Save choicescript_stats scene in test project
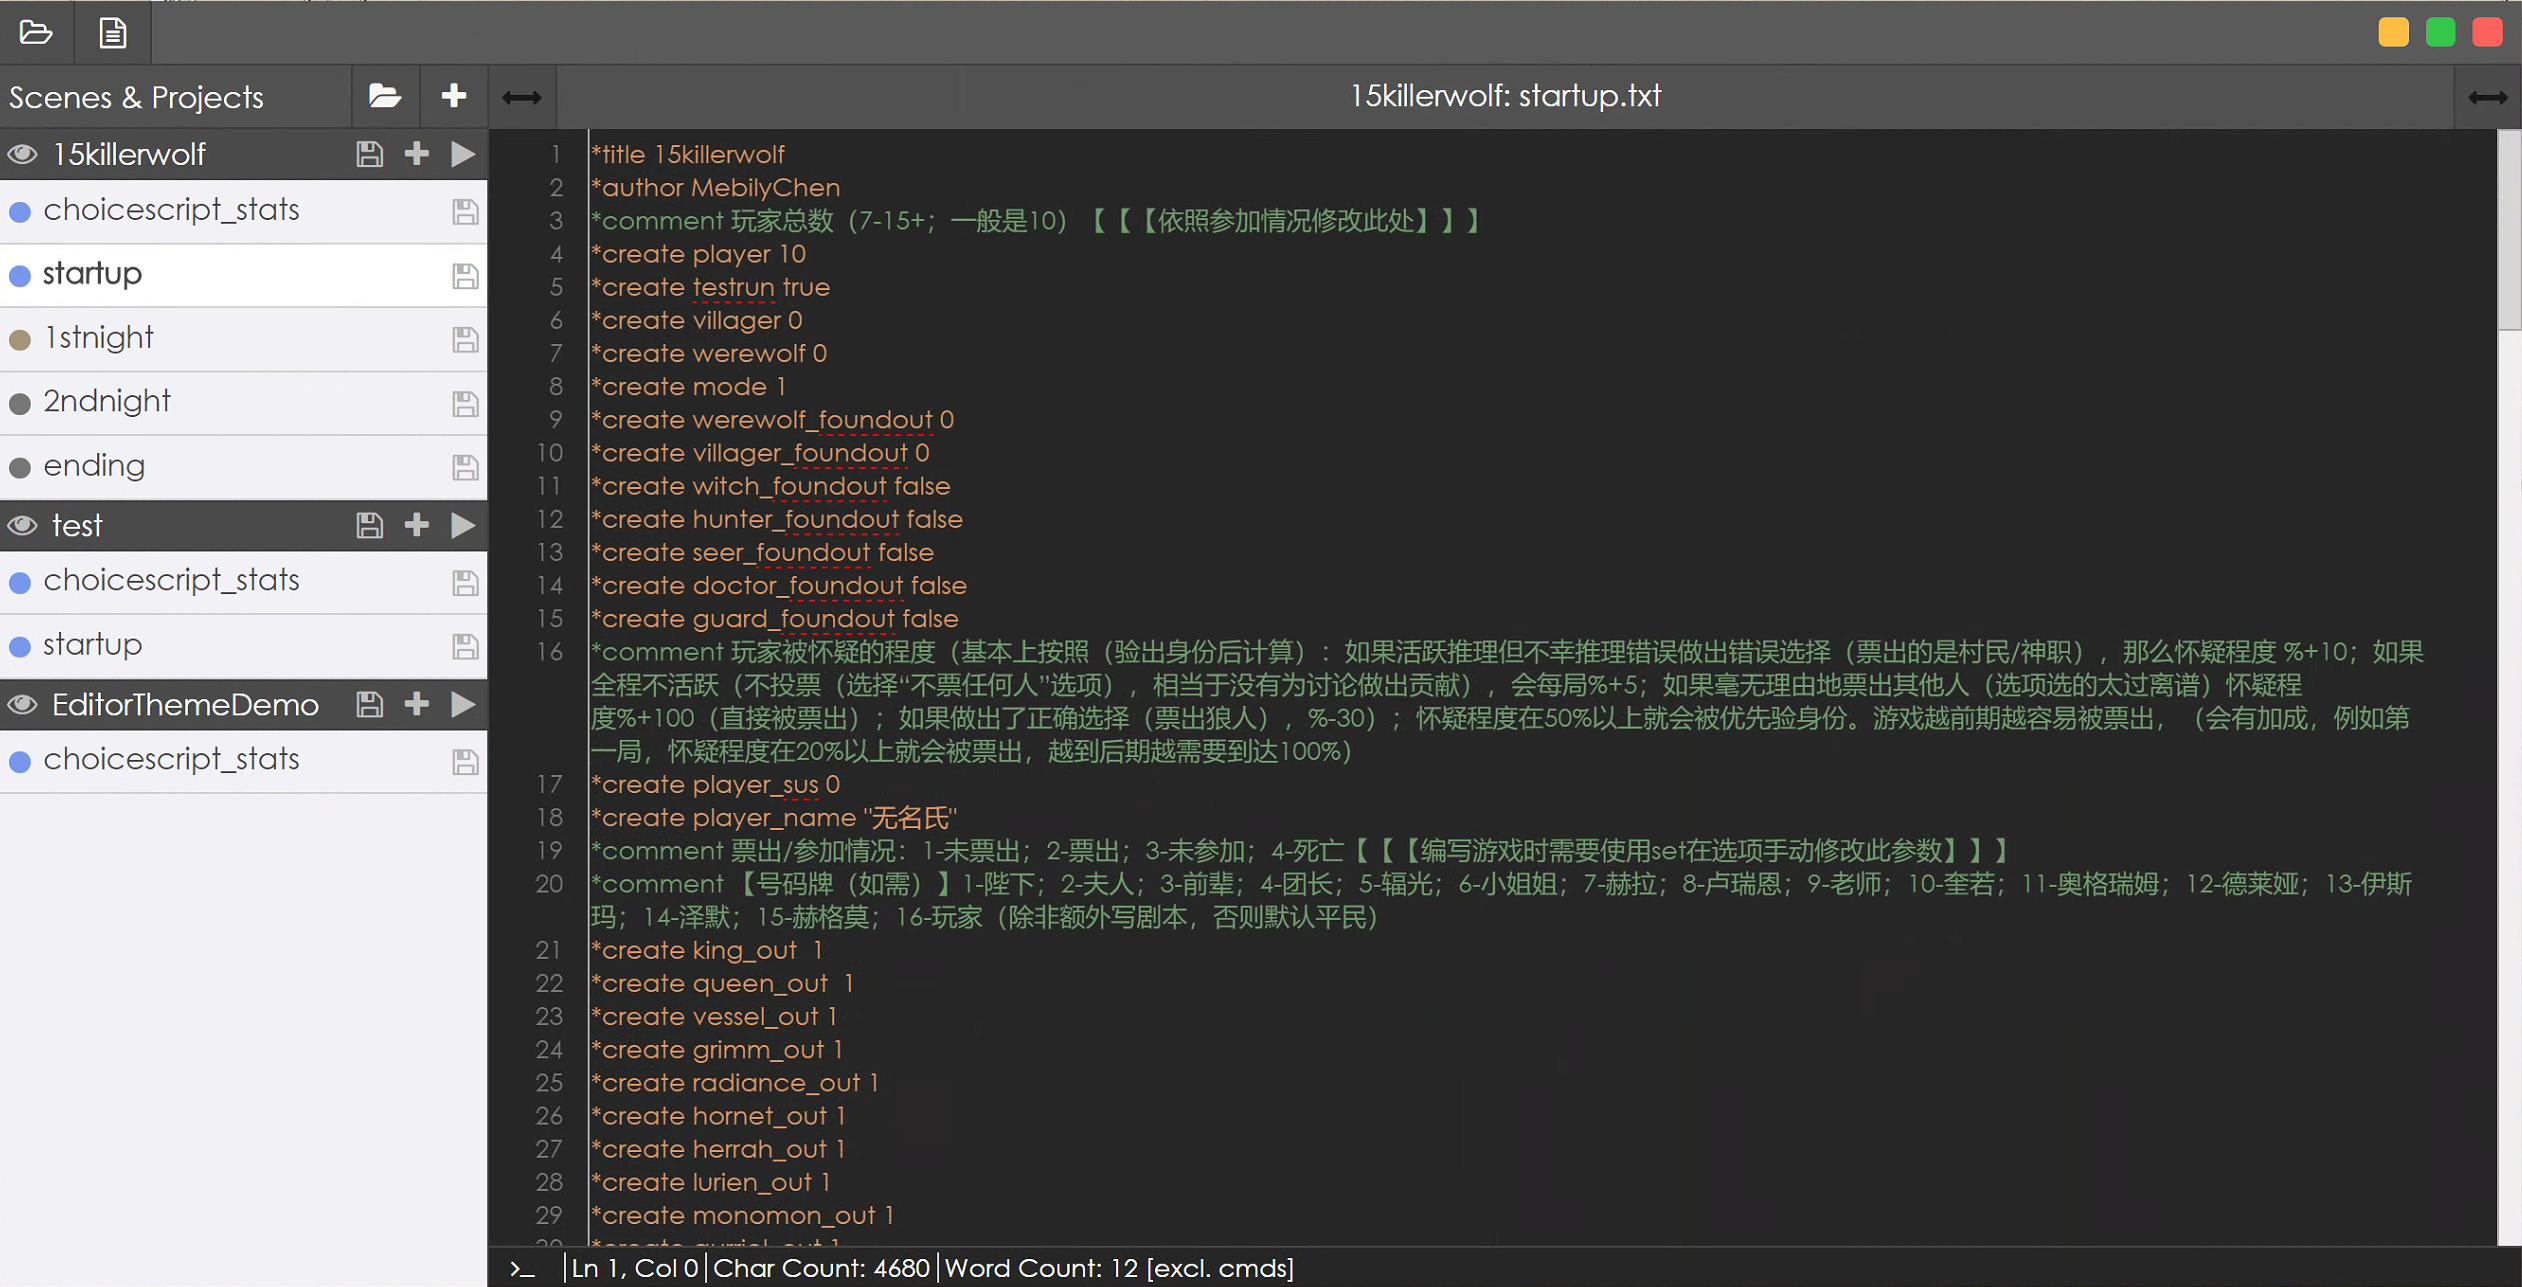 [x=465, y=582]
